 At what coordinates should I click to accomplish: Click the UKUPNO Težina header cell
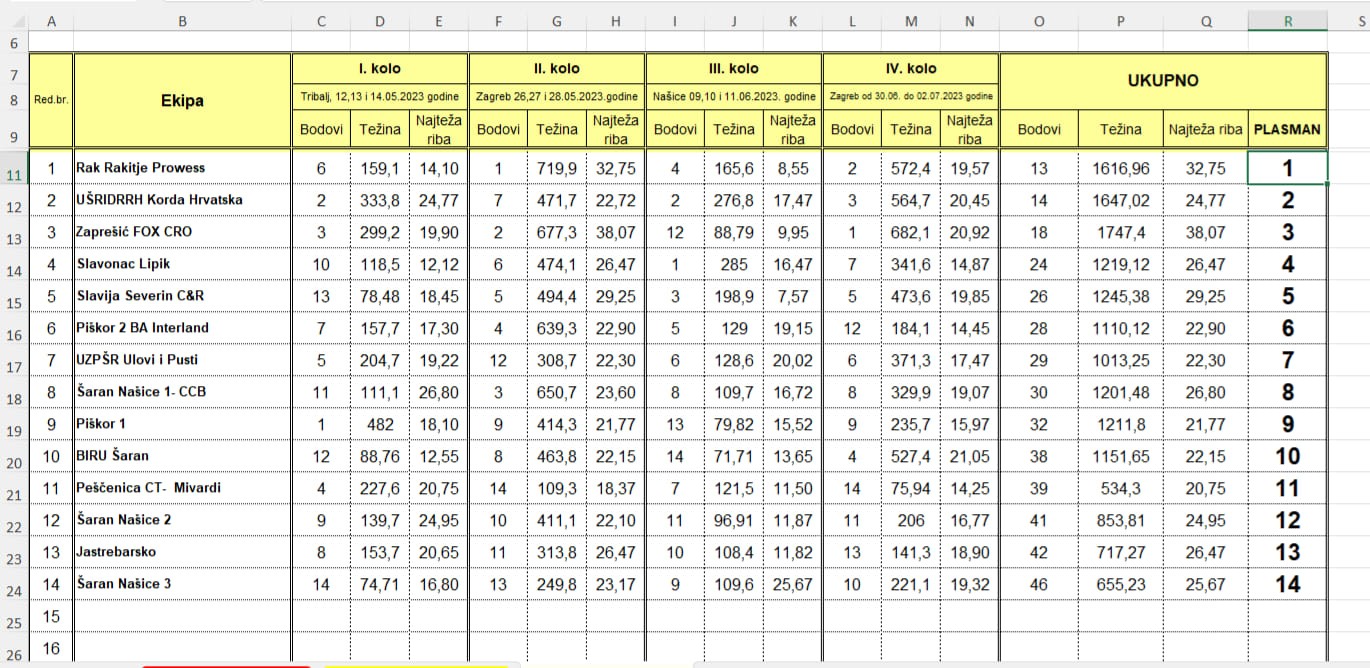coord(1121,129)
